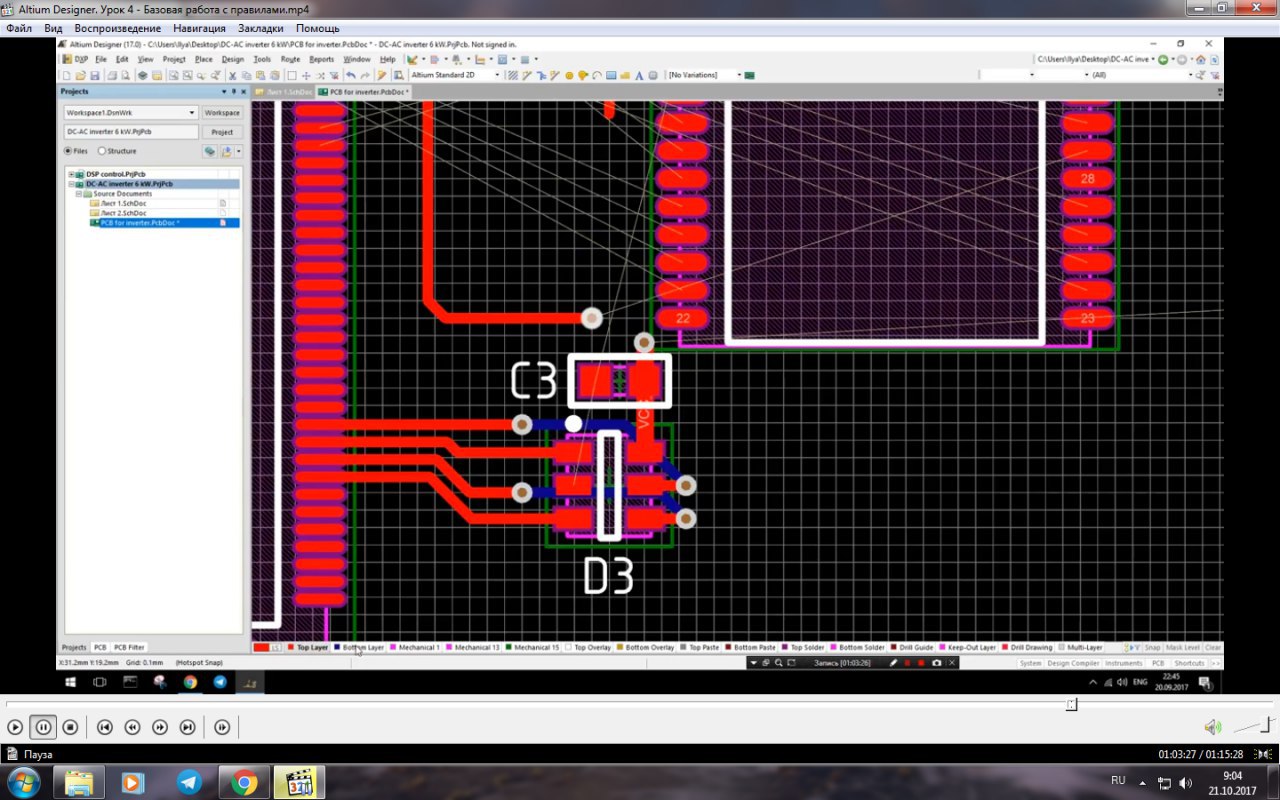Open the Design menu

point(232,59)
